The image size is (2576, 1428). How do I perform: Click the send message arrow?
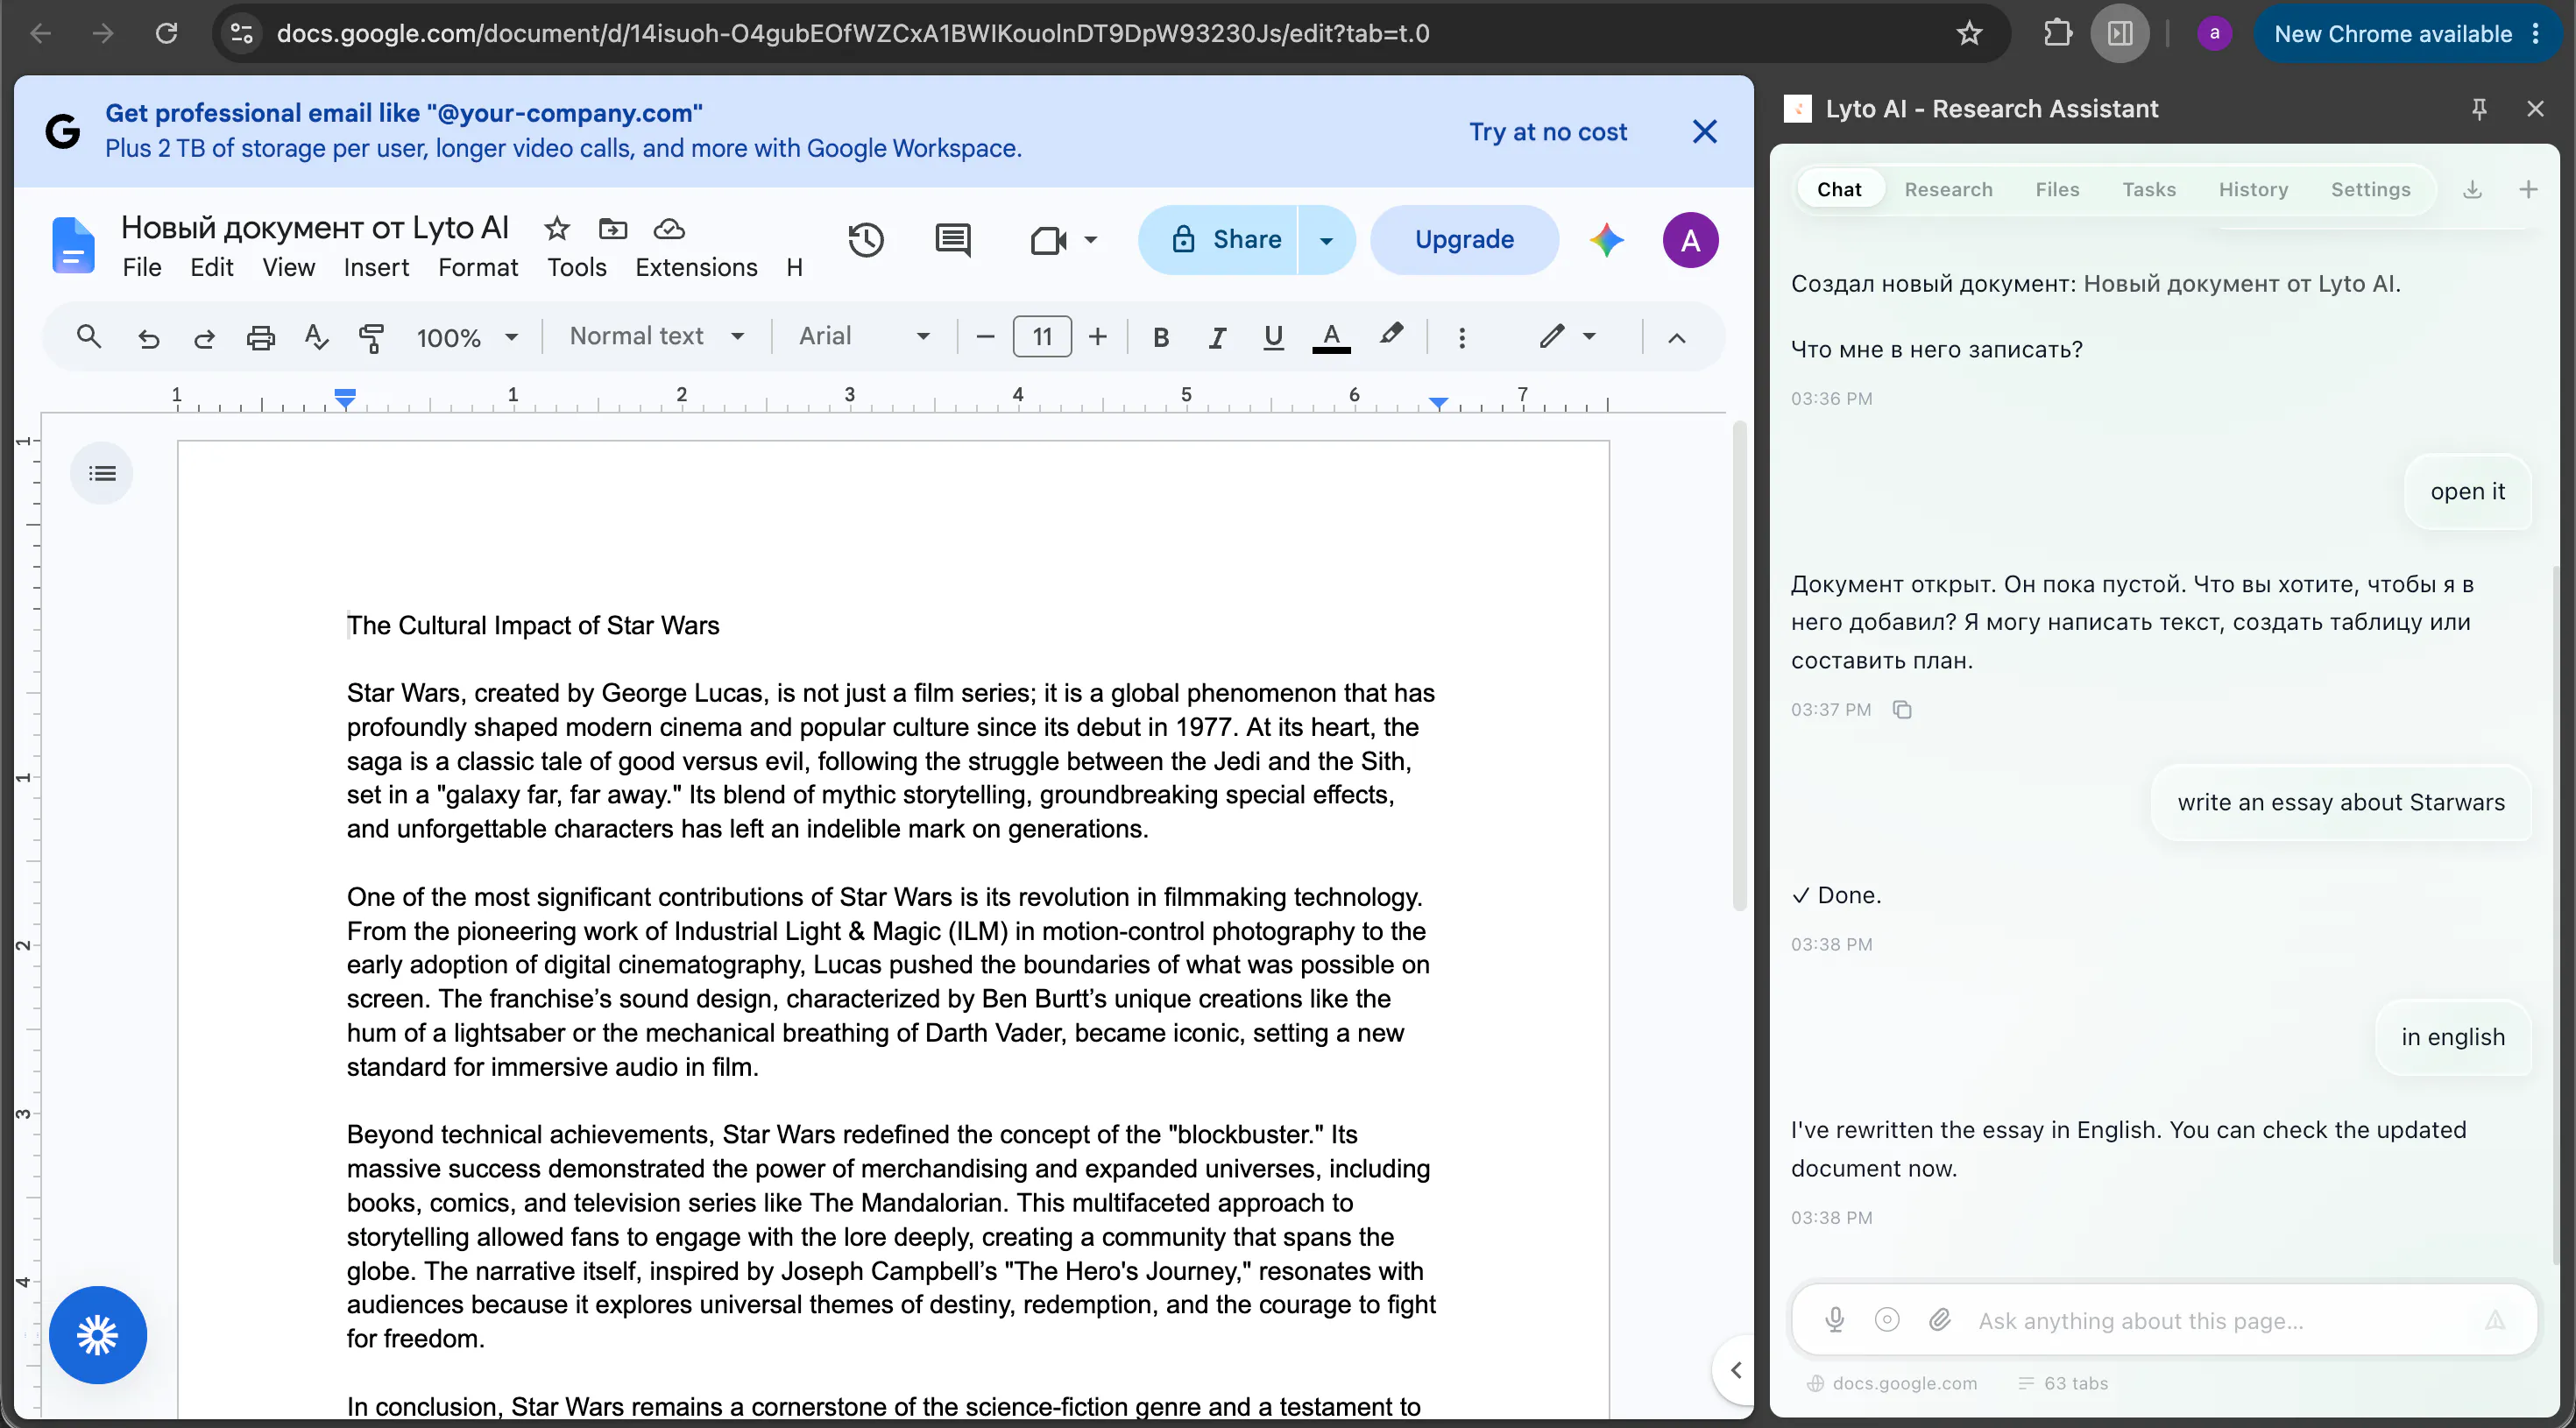tap(2495, 1320)
